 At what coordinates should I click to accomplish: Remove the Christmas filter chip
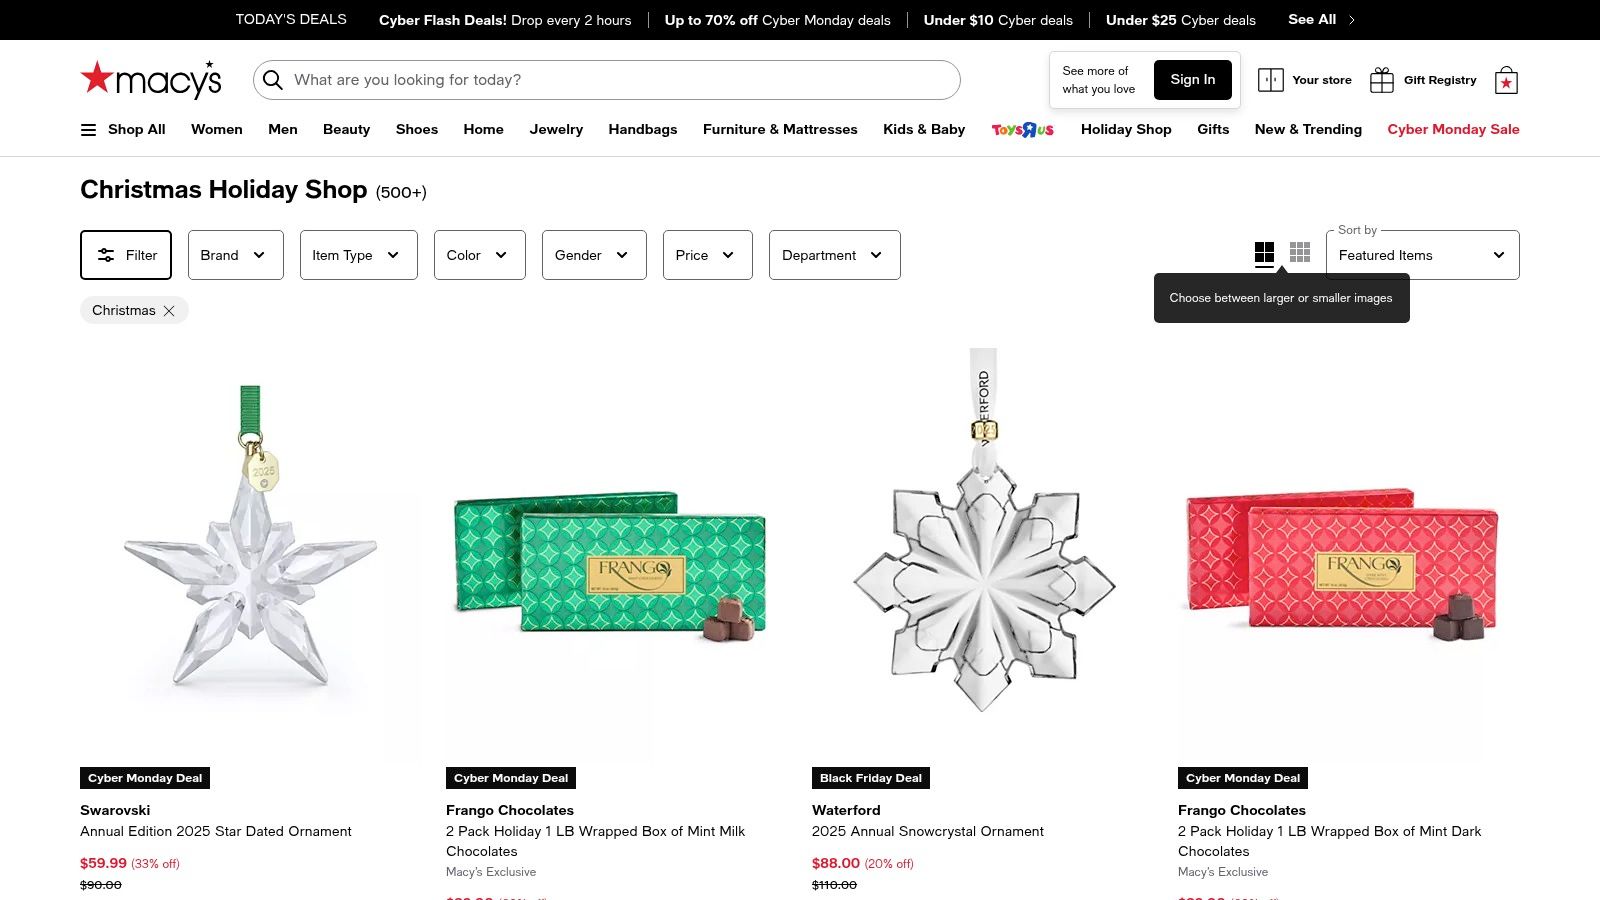pos(169,310)
